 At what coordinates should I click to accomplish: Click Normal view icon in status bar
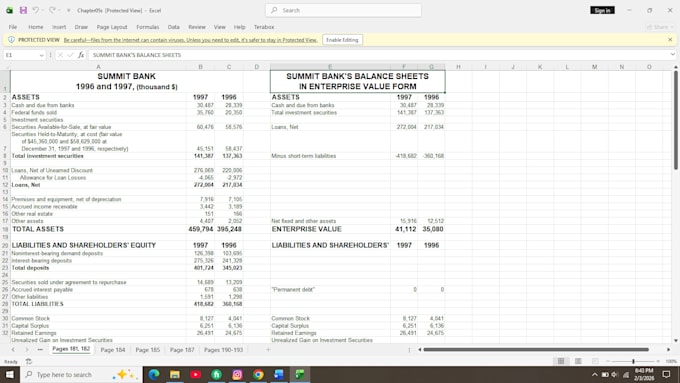tap(561, 361)
